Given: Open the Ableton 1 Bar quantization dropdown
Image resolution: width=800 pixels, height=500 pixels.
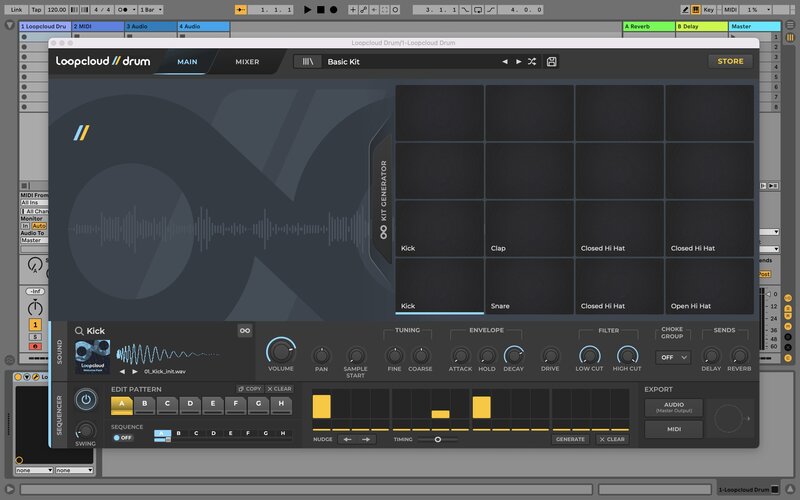Looking at the screenshot, I should pyautogui.click(x=151, y=9).
